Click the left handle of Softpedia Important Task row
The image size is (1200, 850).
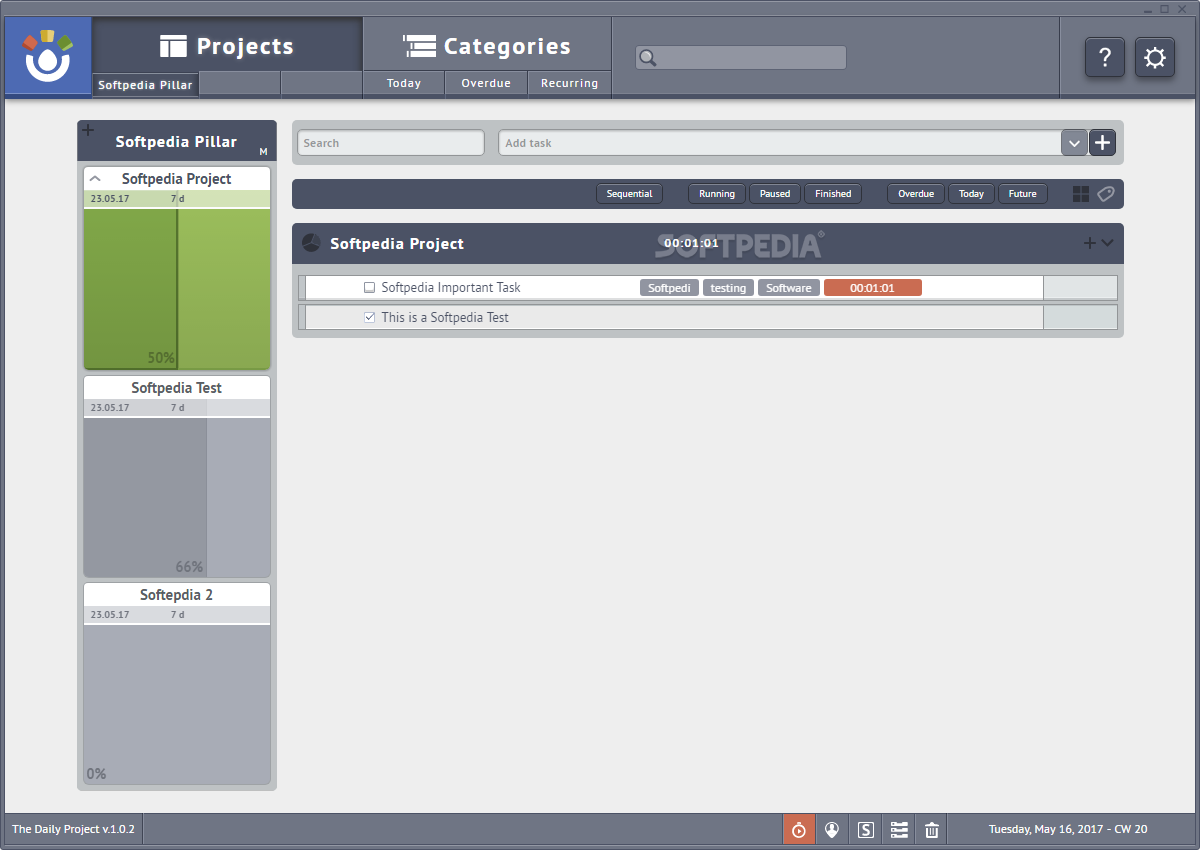[x=302, y=288]
